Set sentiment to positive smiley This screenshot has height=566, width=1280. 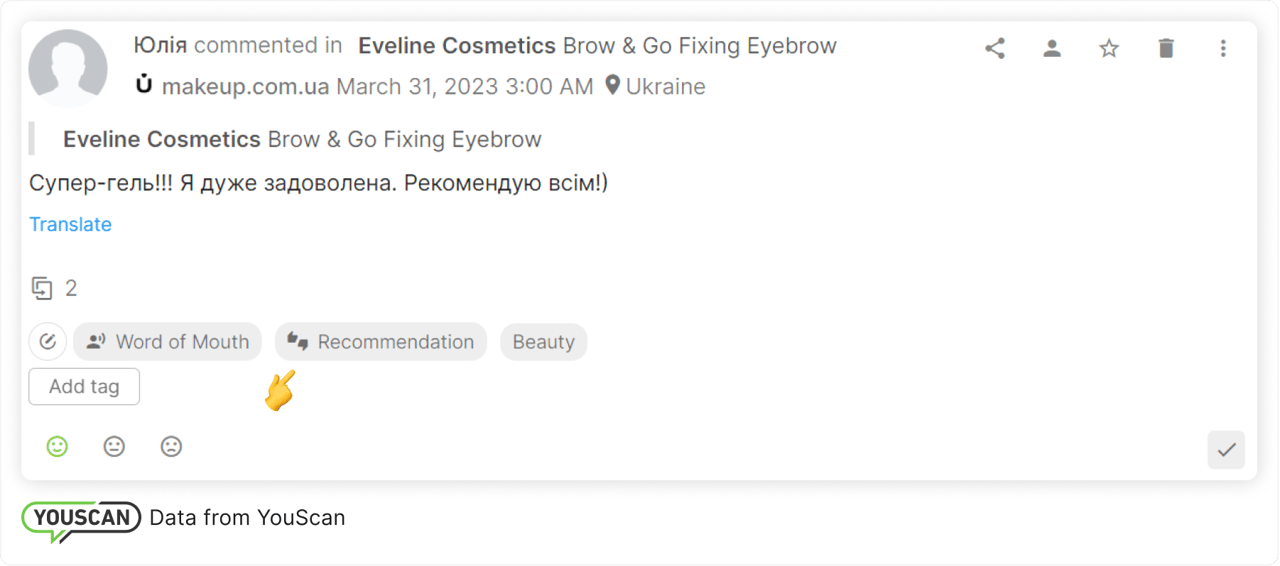[57, 447]
